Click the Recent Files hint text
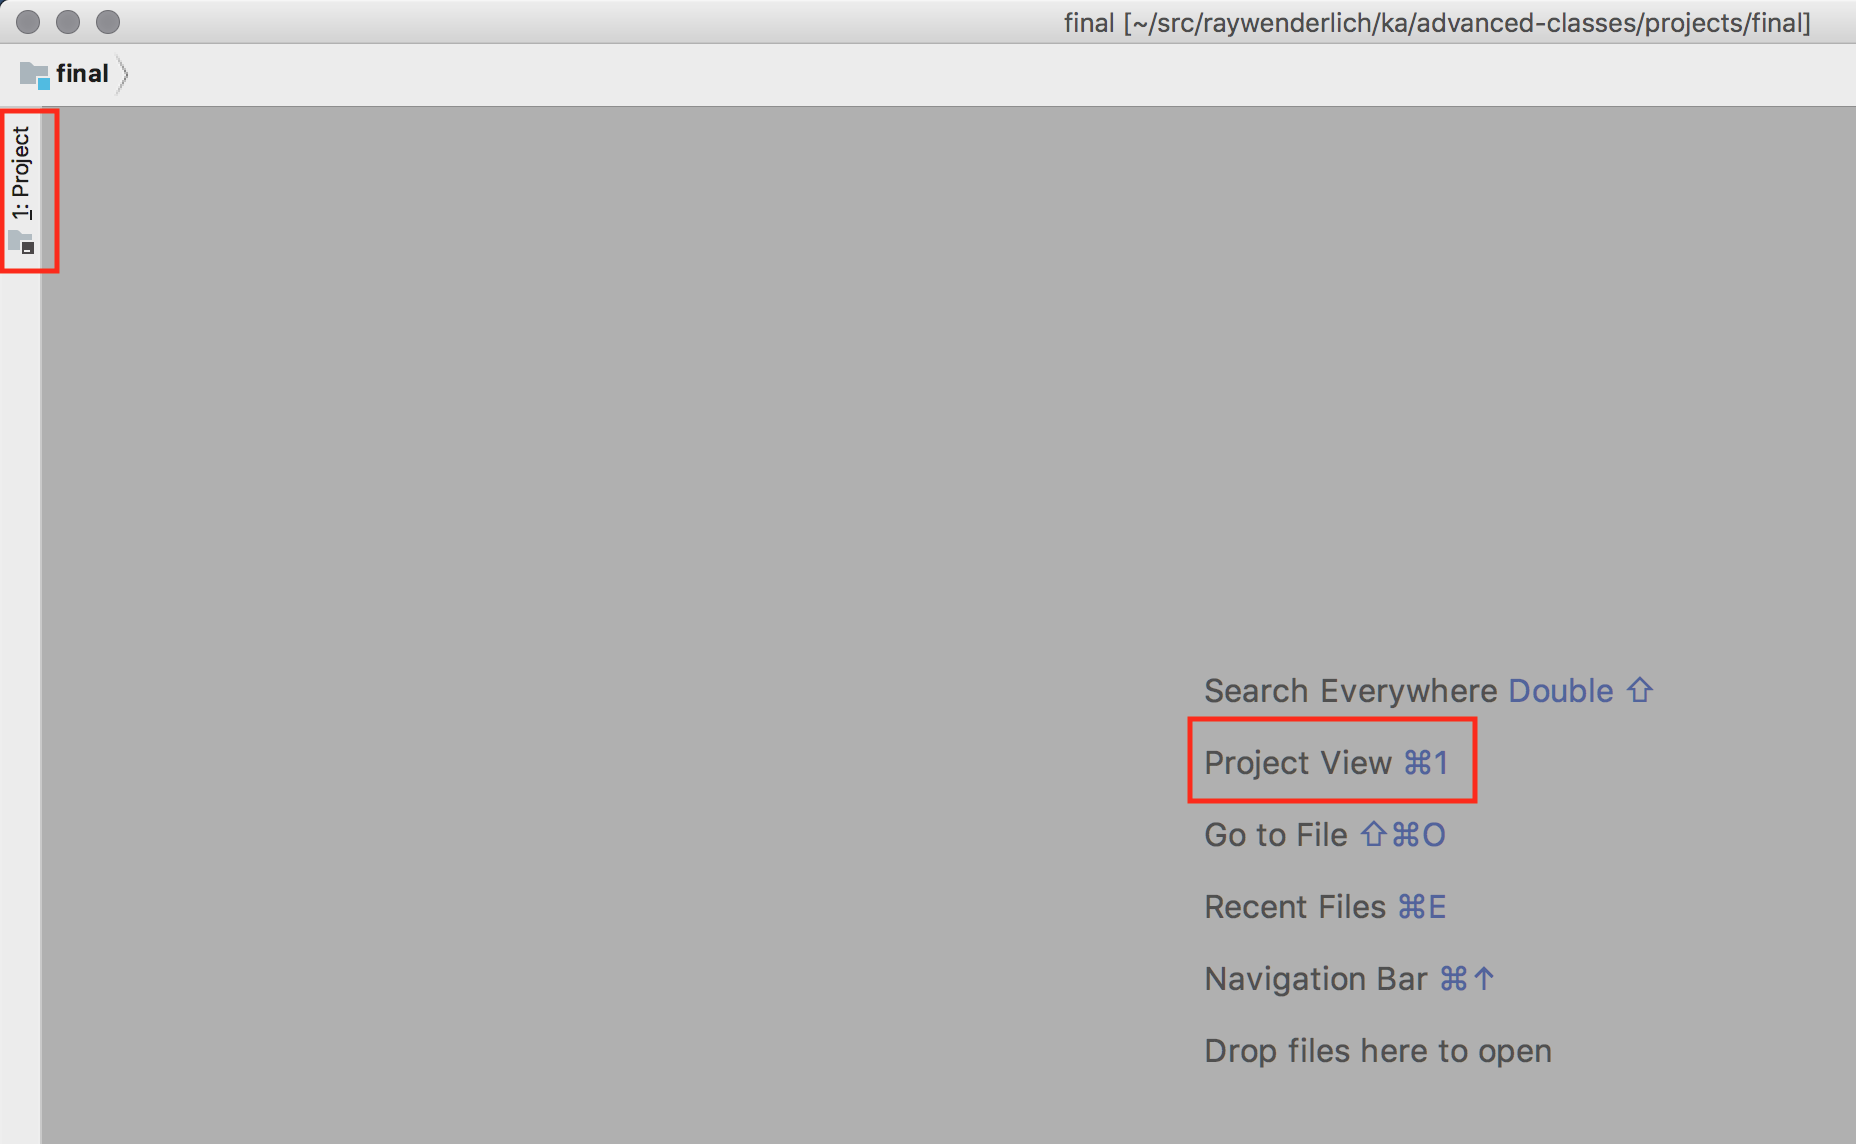Screen dimensions: 1856x1144 coord(1294,907)
